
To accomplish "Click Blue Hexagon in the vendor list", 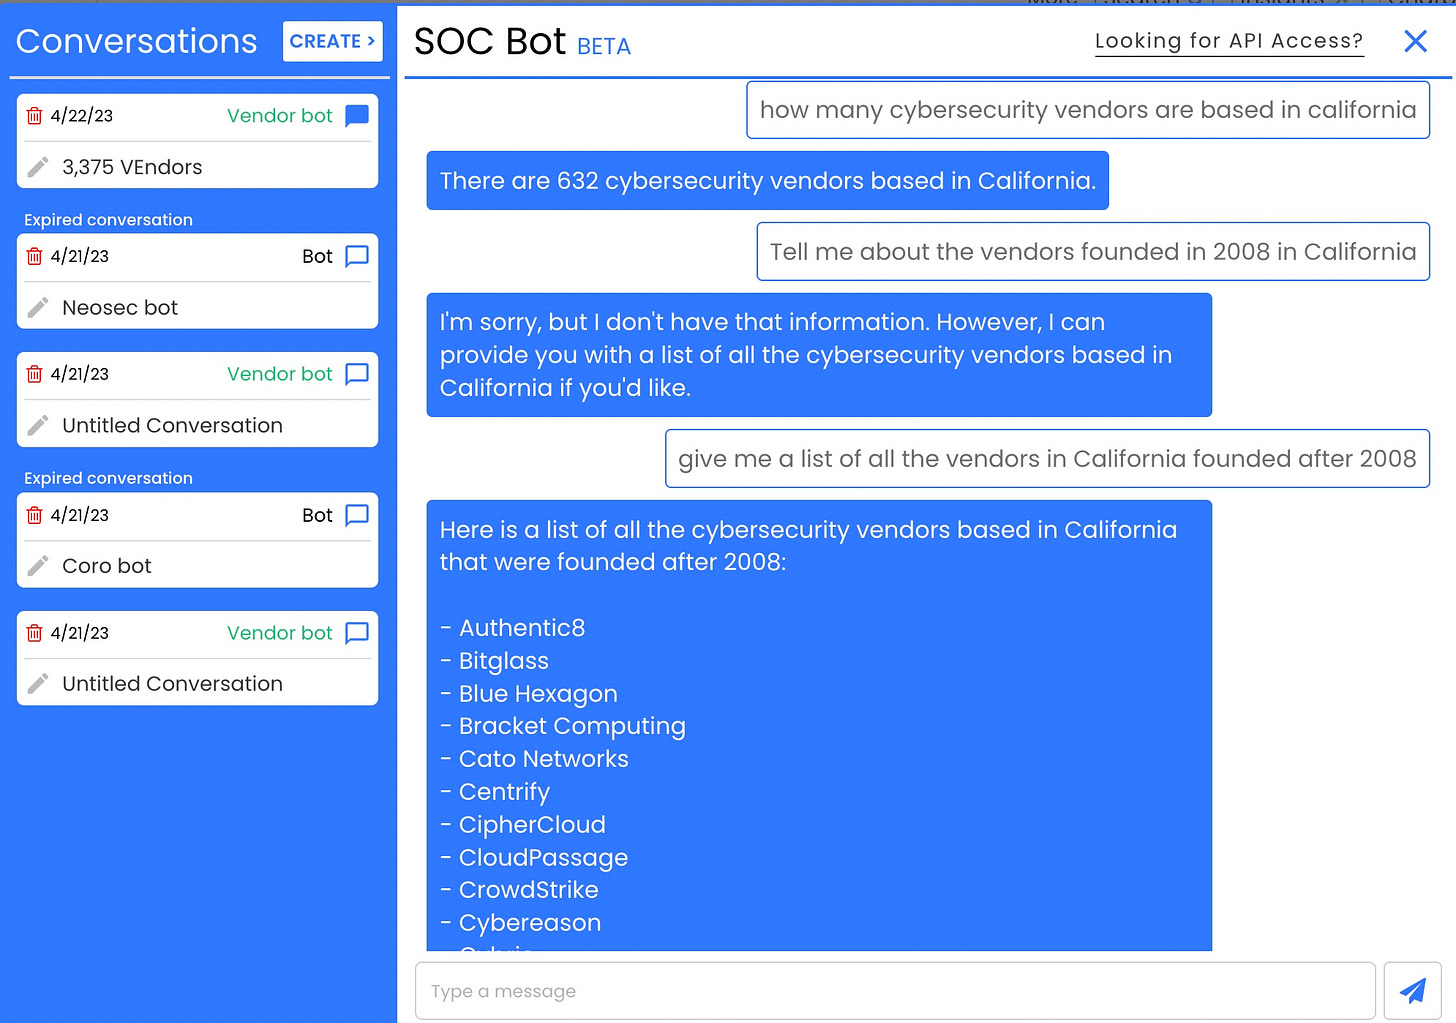I will click(538, 694).
